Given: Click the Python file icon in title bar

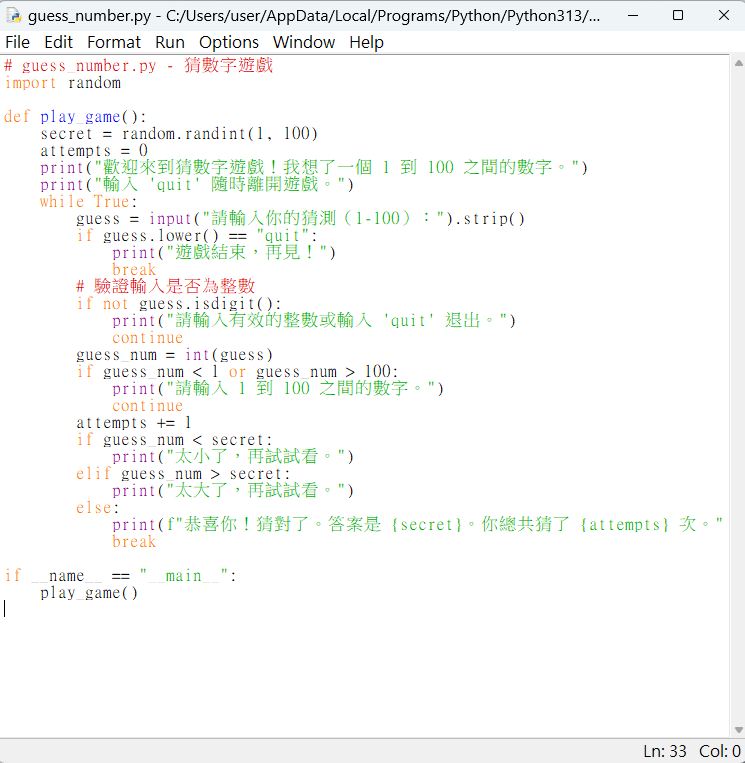Looking at the screenshot, I should [14, 16].
